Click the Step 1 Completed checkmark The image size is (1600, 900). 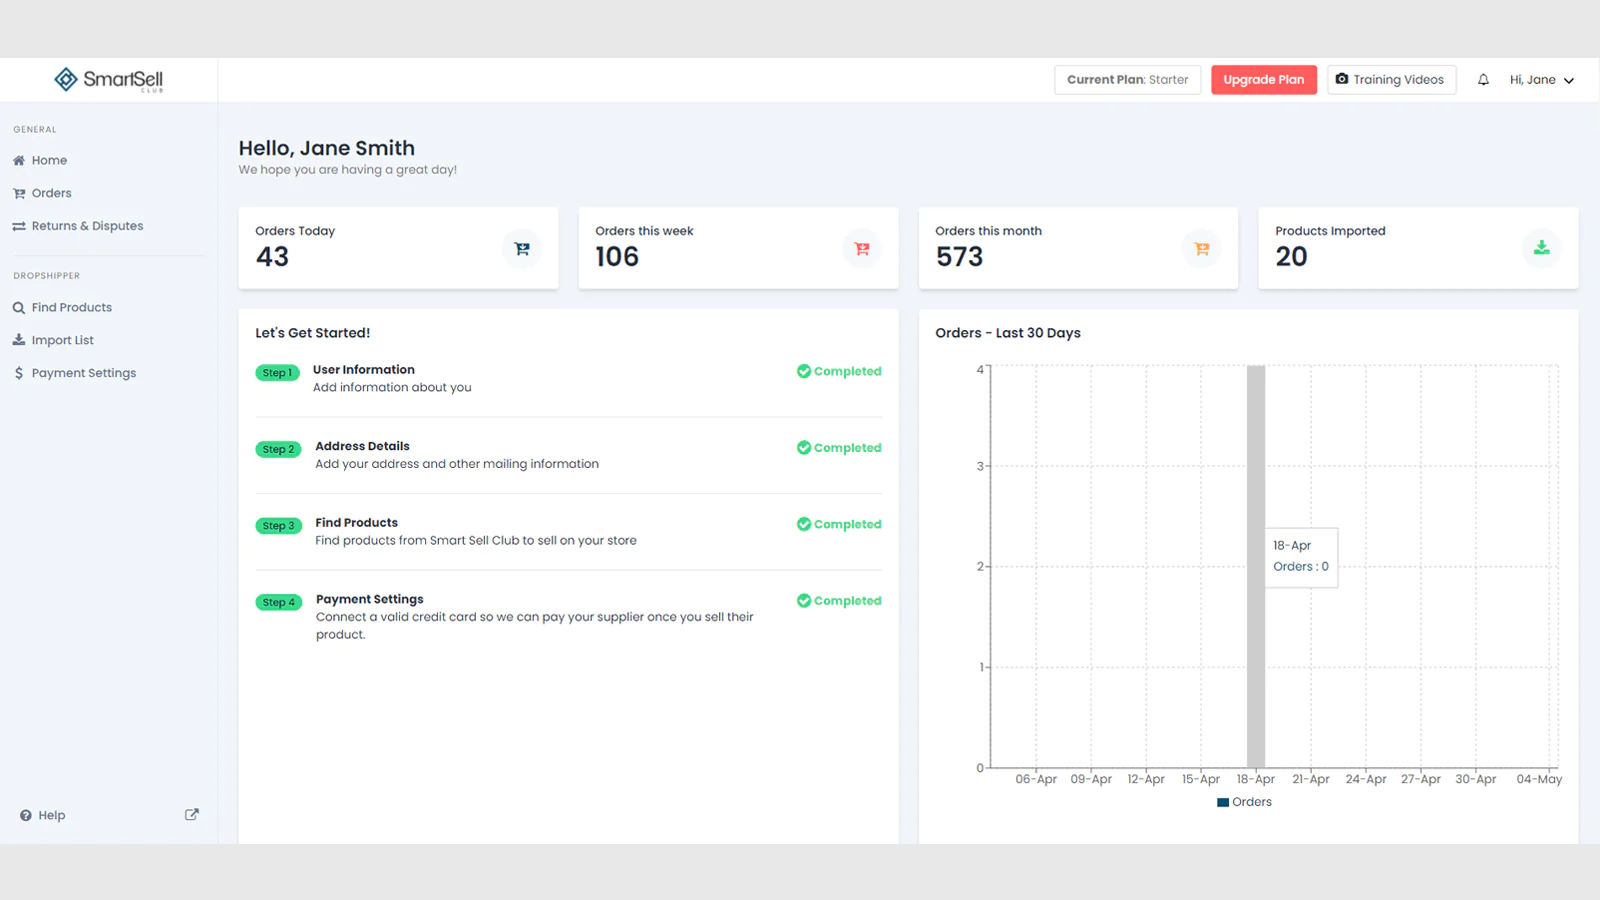click(804, 371)
